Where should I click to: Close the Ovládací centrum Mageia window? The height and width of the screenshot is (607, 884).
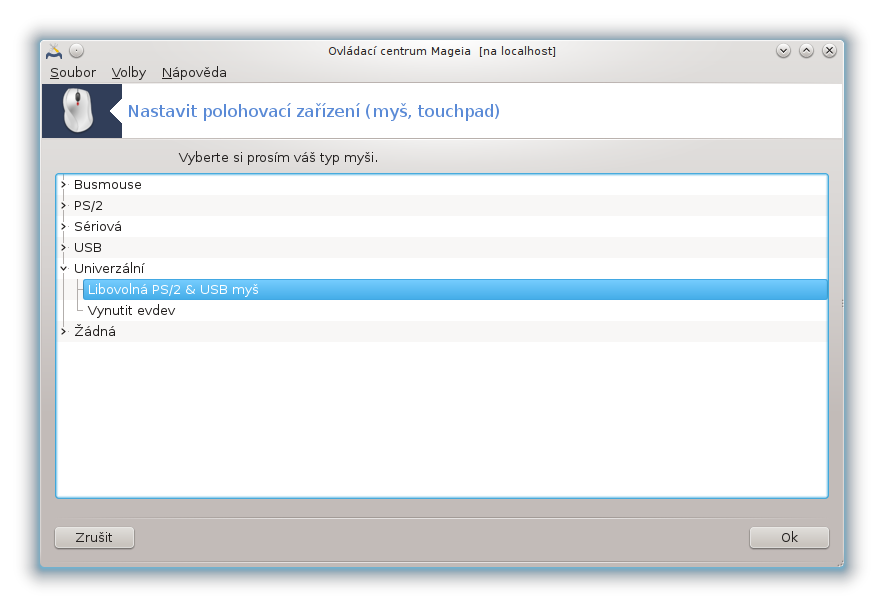pos(829,51)
